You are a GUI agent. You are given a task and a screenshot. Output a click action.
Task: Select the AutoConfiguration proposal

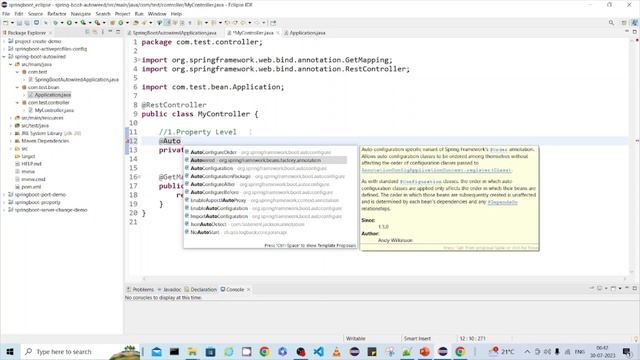tap(265, 168)
